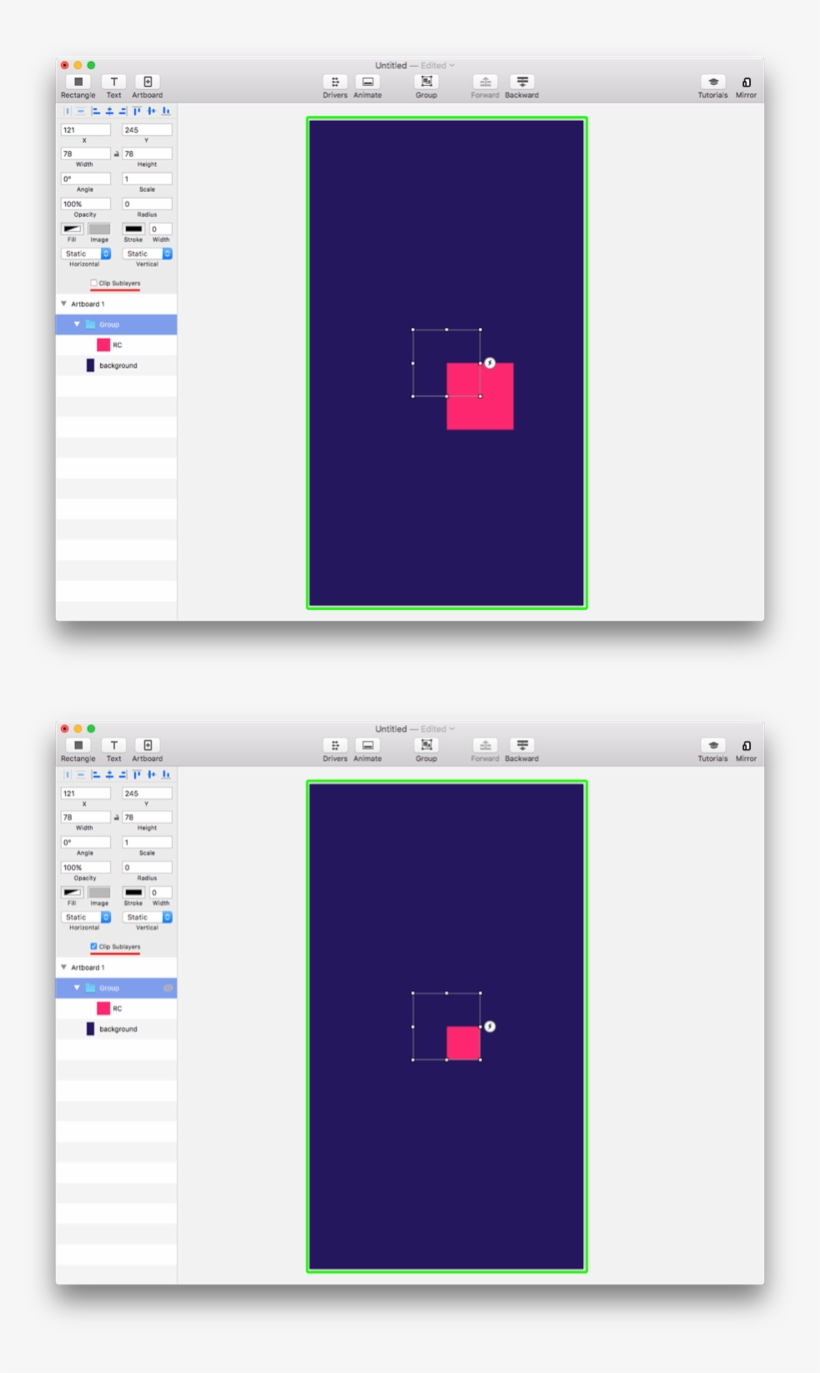This screenshot has height=1373, width=820.
Task: Toggle the Group layer visibility eye
Action: click(x=168, y=989)
